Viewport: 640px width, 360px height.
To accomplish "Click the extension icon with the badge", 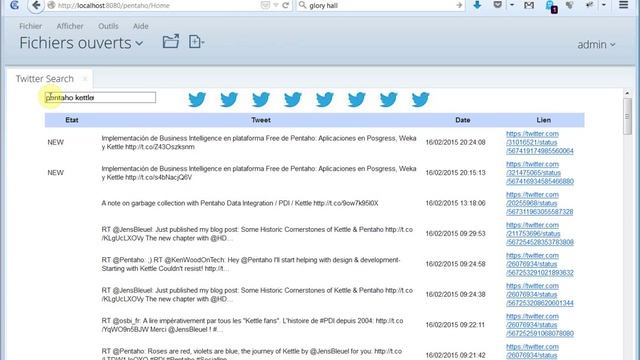I will (x=551, y=6).
